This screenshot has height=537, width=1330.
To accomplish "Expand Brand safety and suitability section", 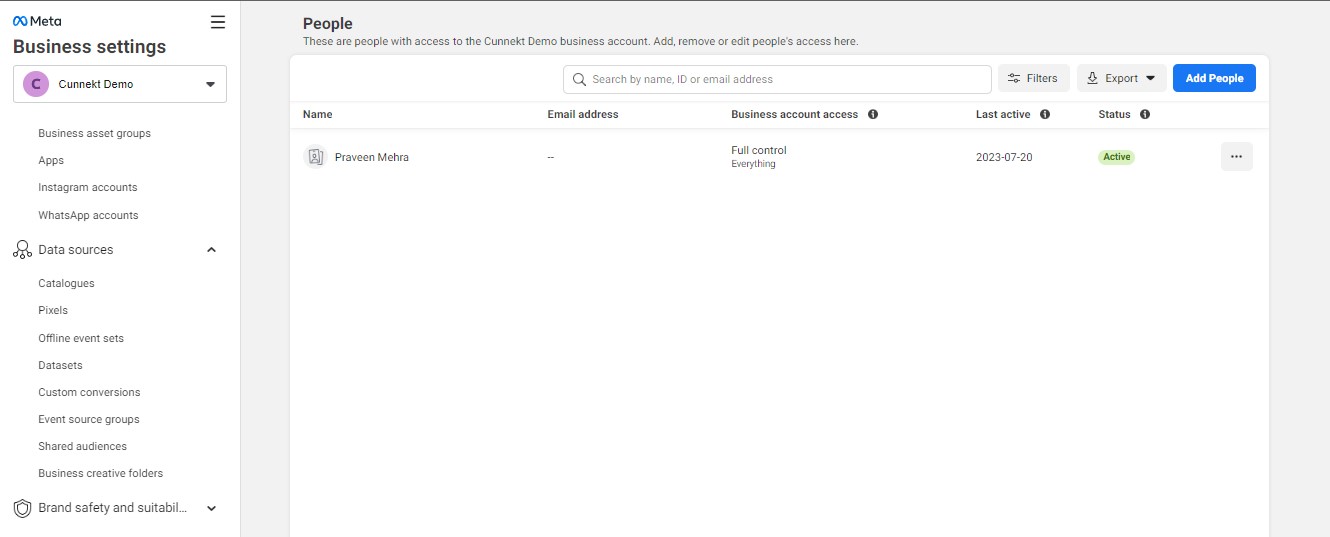I will point(211,508).
